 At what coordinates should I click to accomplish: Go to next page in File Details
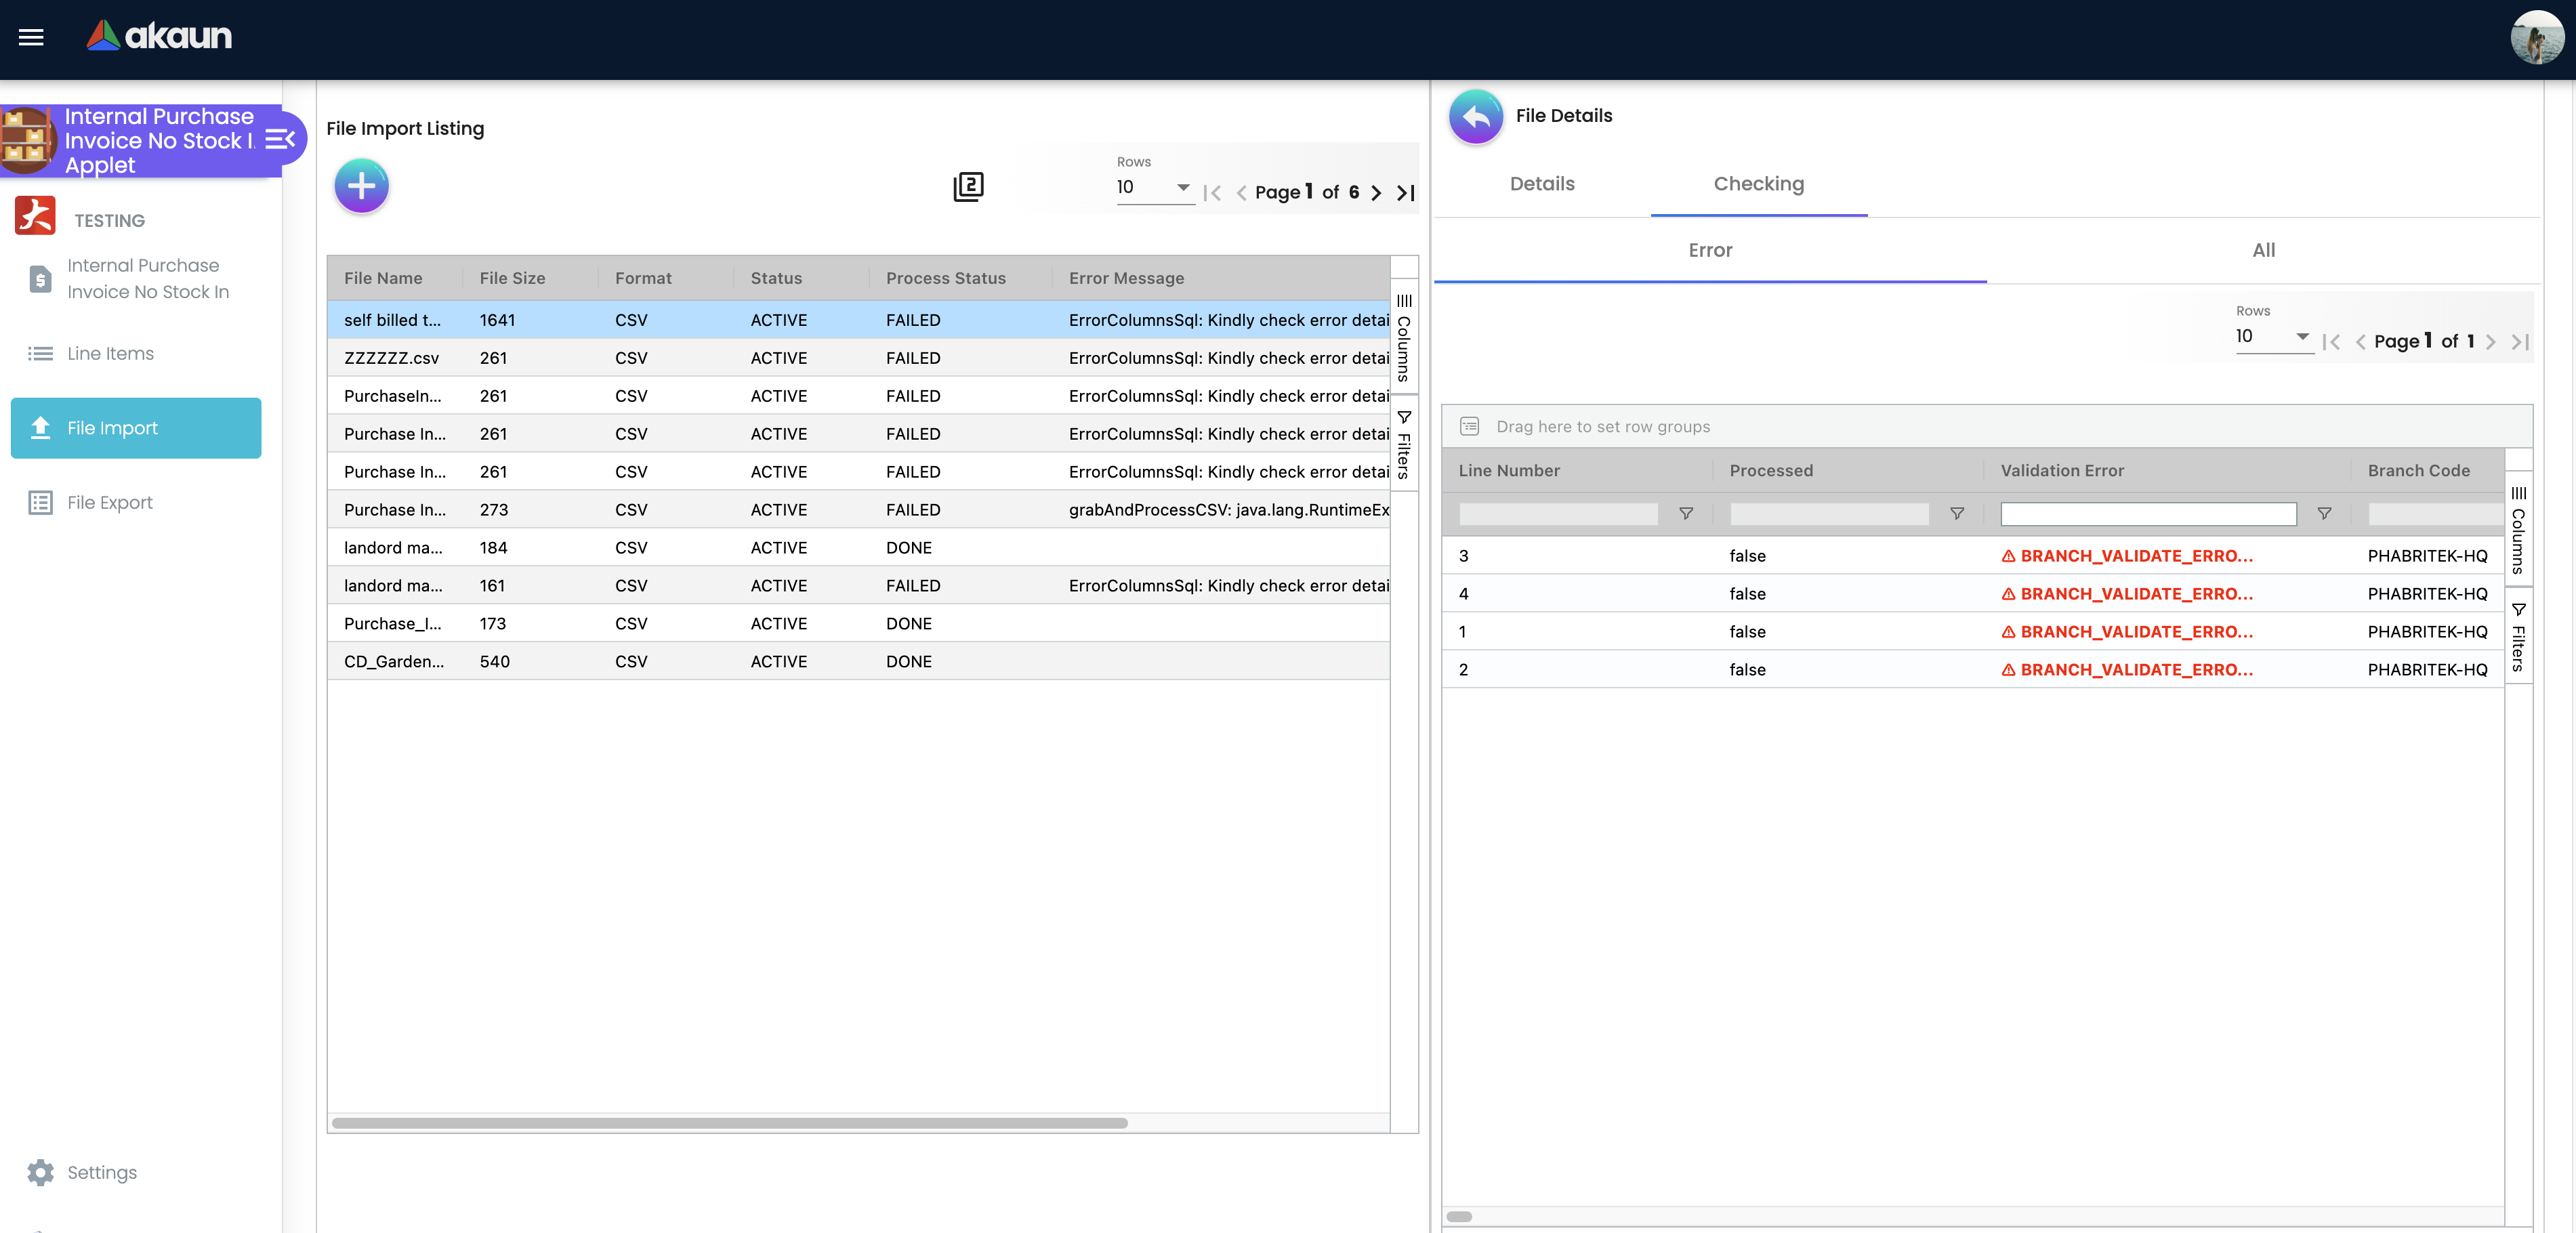pyautogui.click(x=2490, y=342)
